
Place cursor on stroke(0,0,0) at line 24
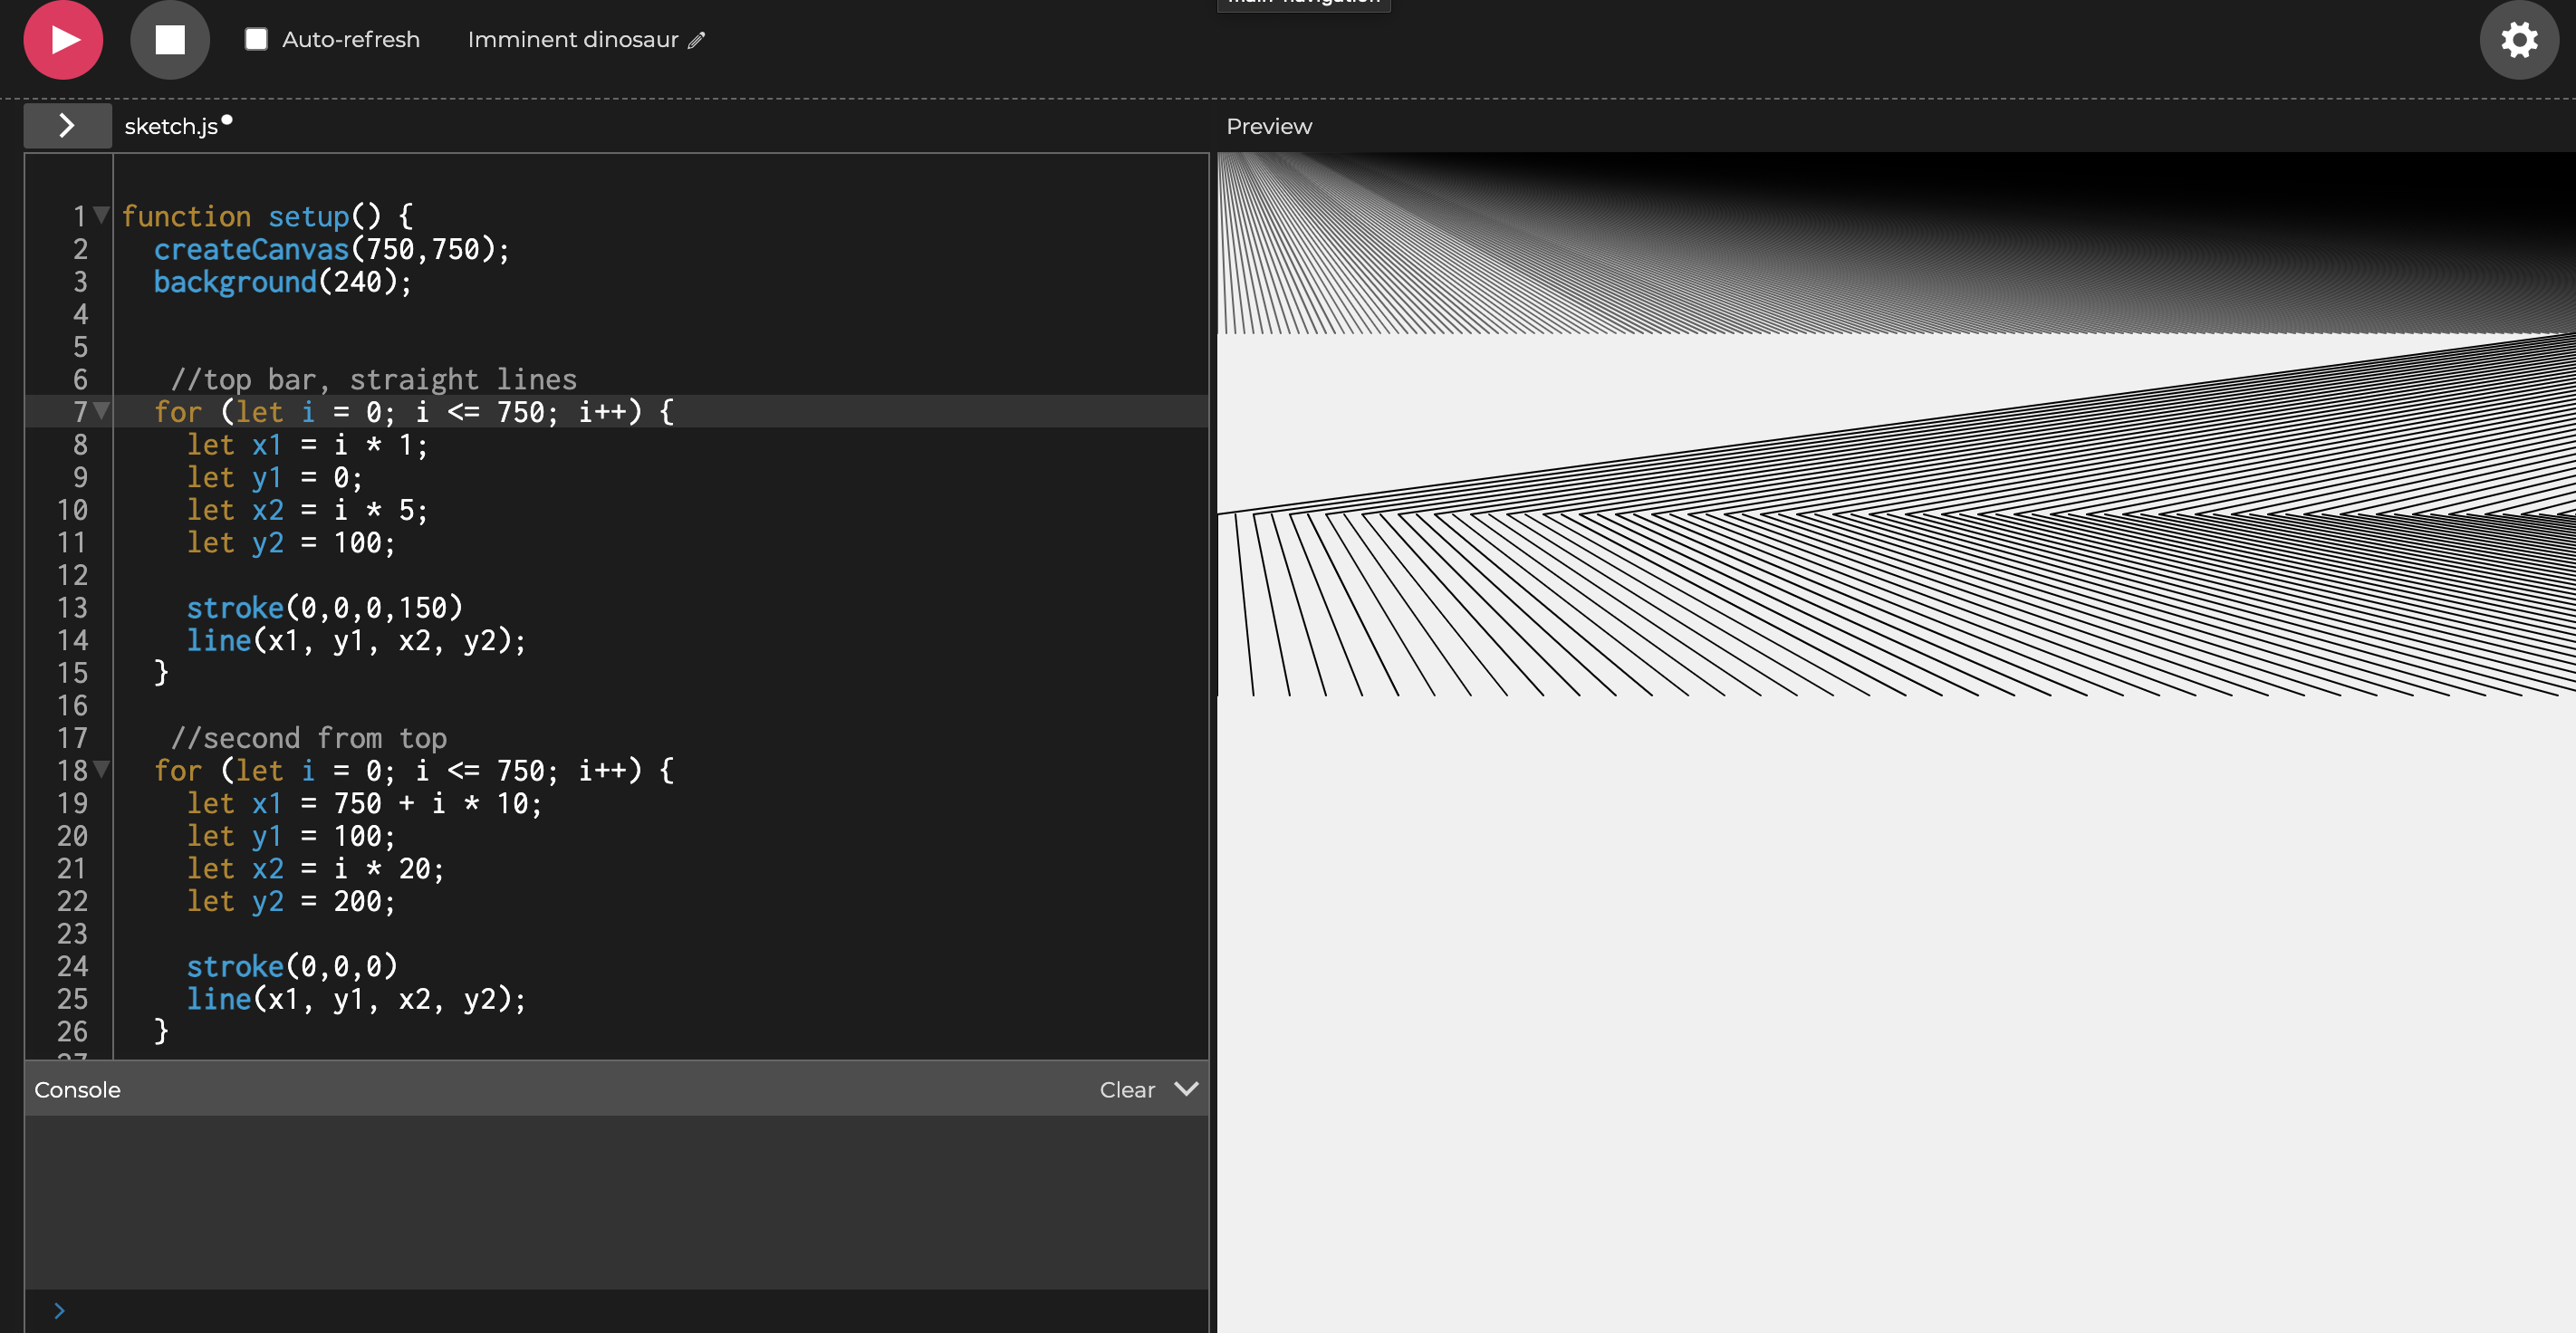292,966
